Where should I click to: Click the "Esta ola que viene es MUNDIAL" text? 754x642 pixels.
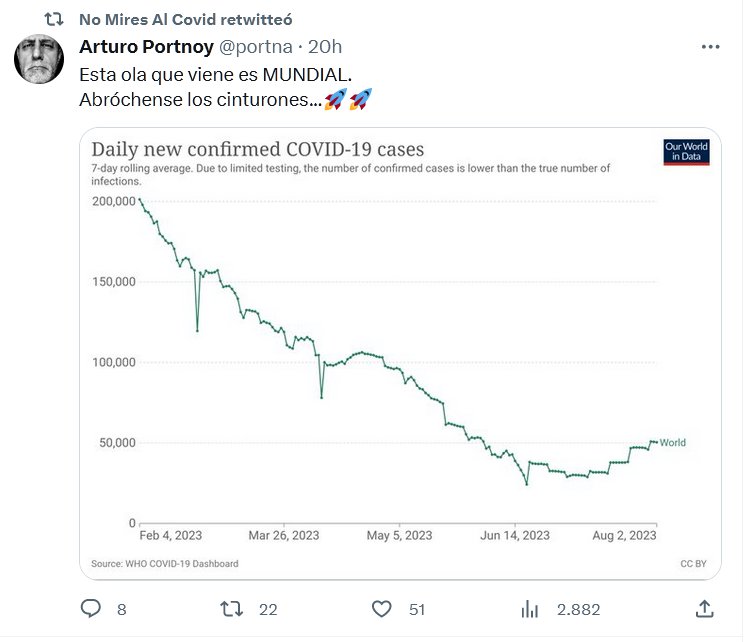pyautogui.click(x=216, y=74)
